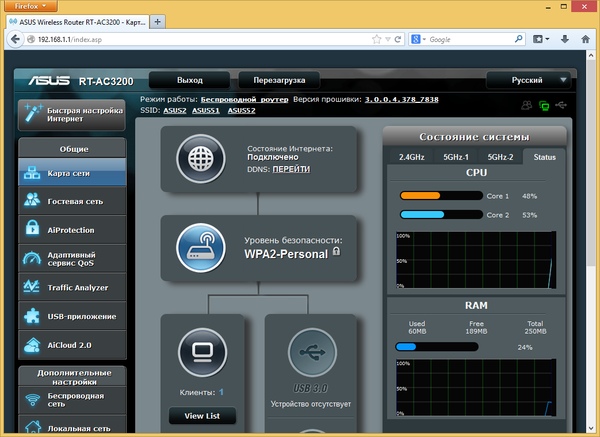Image resolution: width=600 pixels, height=437 pixels.
Task: Click the RAM usage progress bar
Action: pyautogui.click(x=437, y=347)
